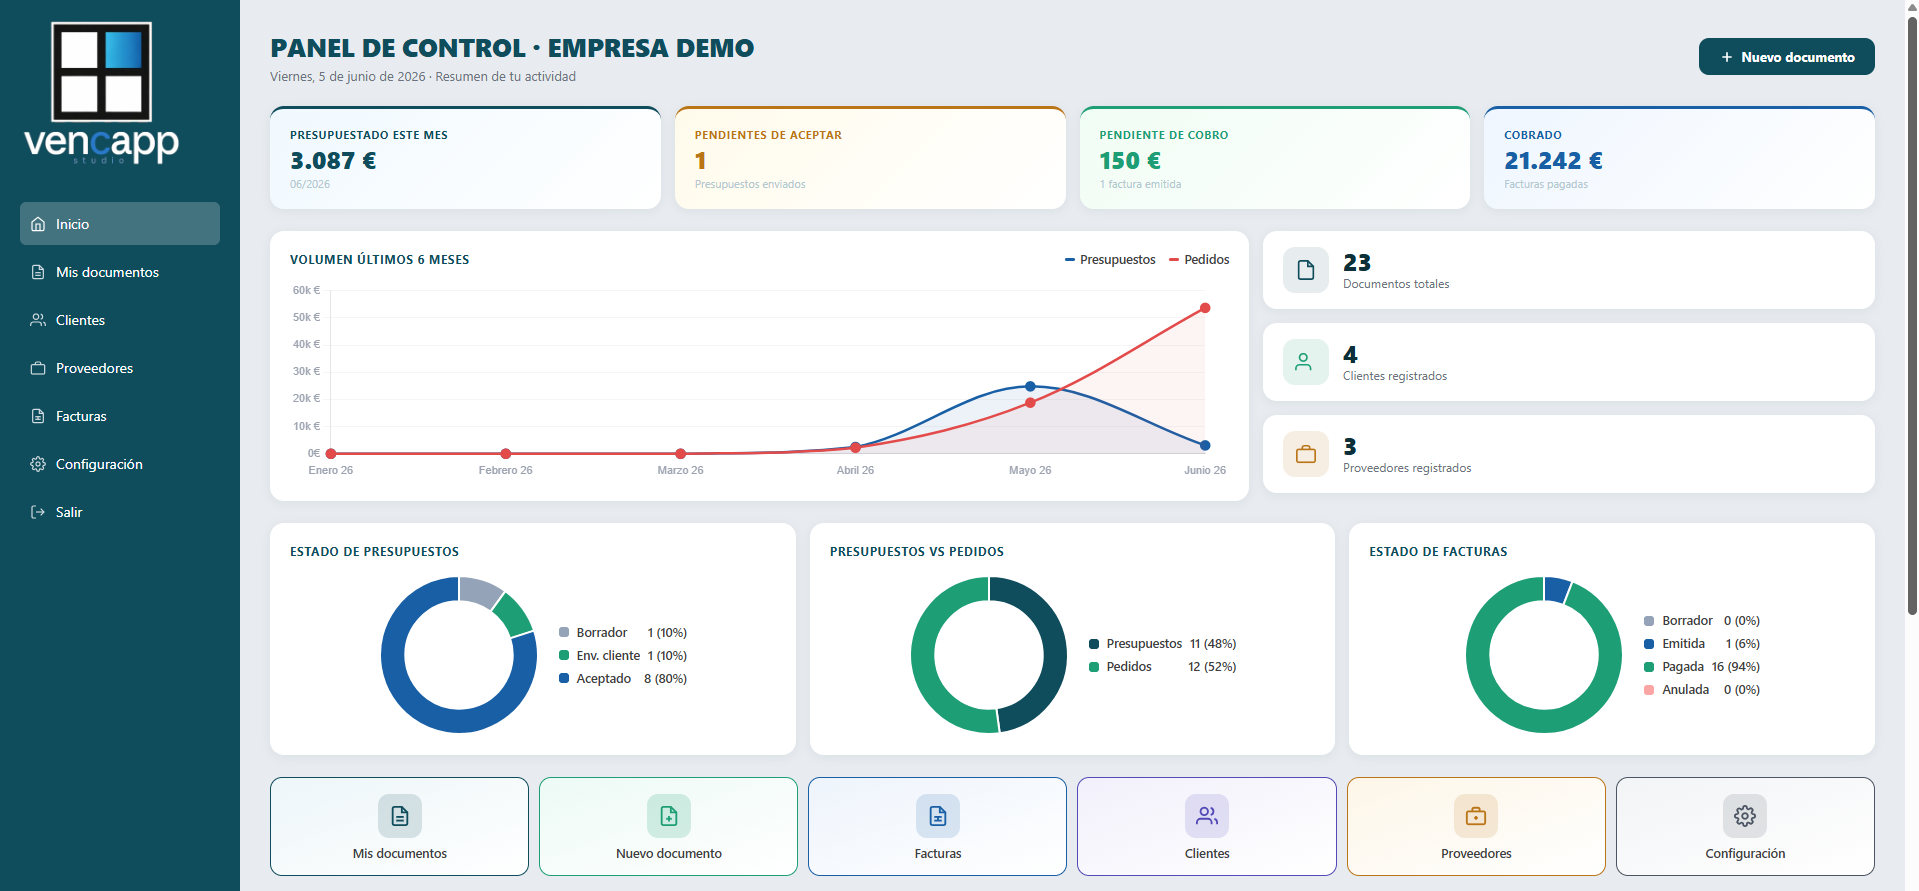Open the Clientes shortcut card label
The width and height of the screenshot is (1919, 891).
tap(1207, 854)
